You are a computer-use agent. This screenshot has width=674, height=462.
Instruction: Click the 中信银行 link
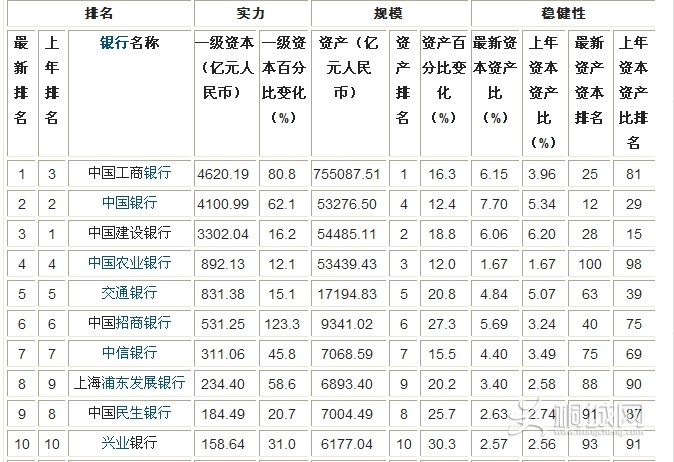click(129, 353)
